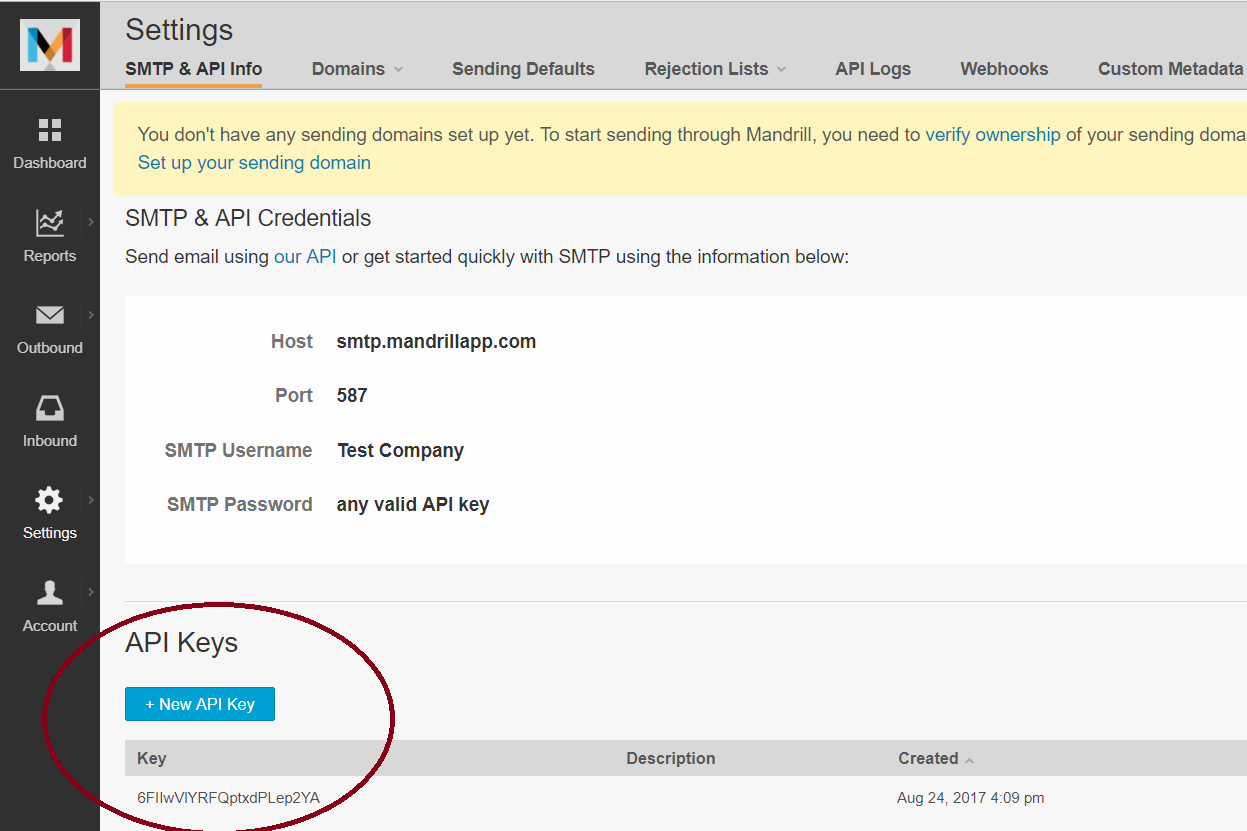This screenshot has height=831, width=1247.
Task: Open the Settings gear icon
Action: pos(49,500)
